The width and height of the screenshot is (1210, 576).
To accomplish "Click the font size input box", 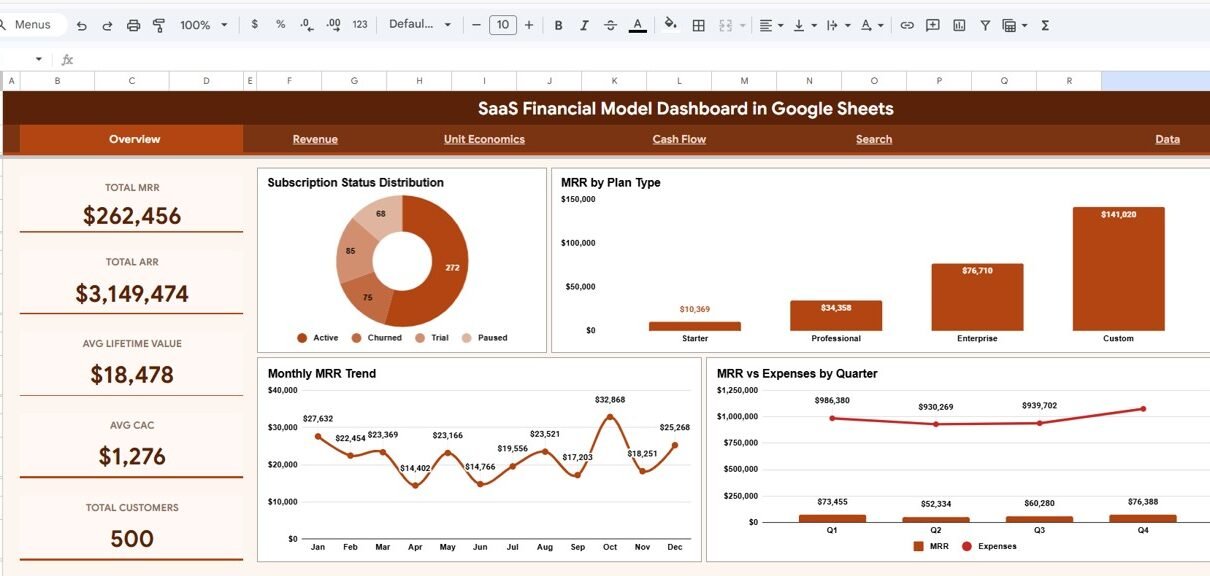I will [502, 25].
